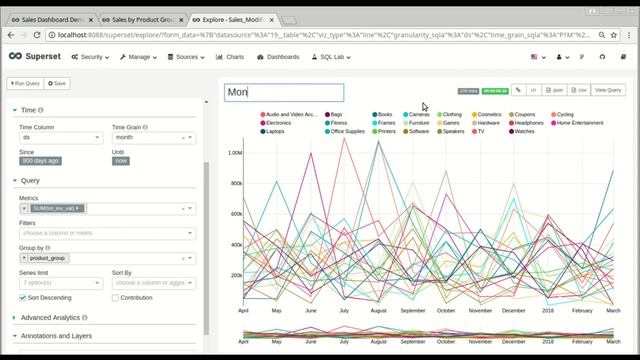Viewport: 640px width, 360px height.
Task: Toggle Electronics series in legend
Action: coord(276,123)
